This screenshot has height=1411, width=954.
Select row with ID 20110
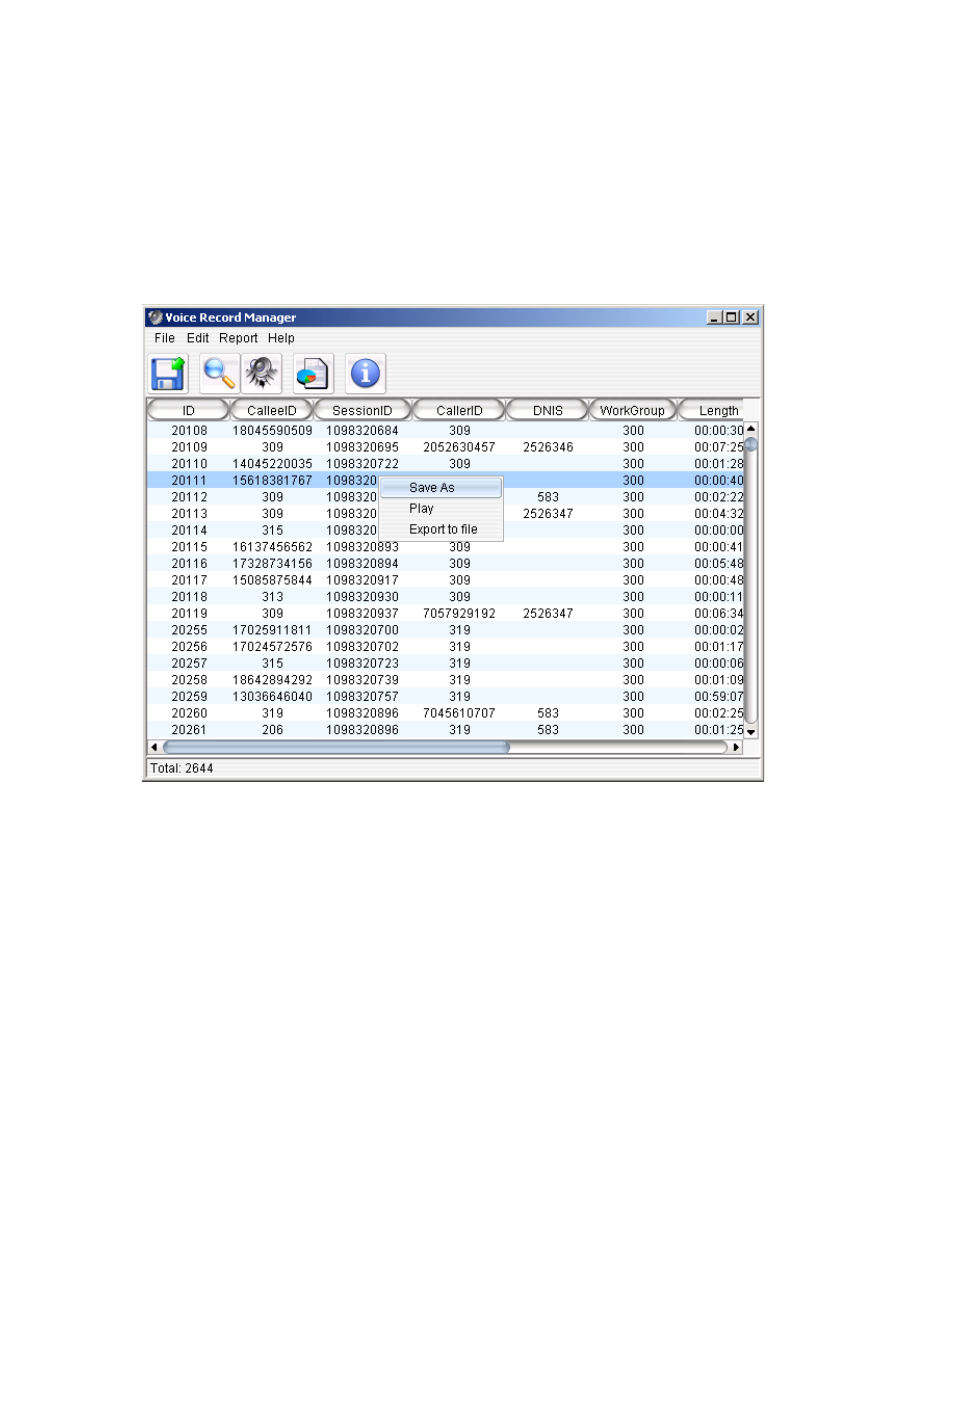point(446,464)
